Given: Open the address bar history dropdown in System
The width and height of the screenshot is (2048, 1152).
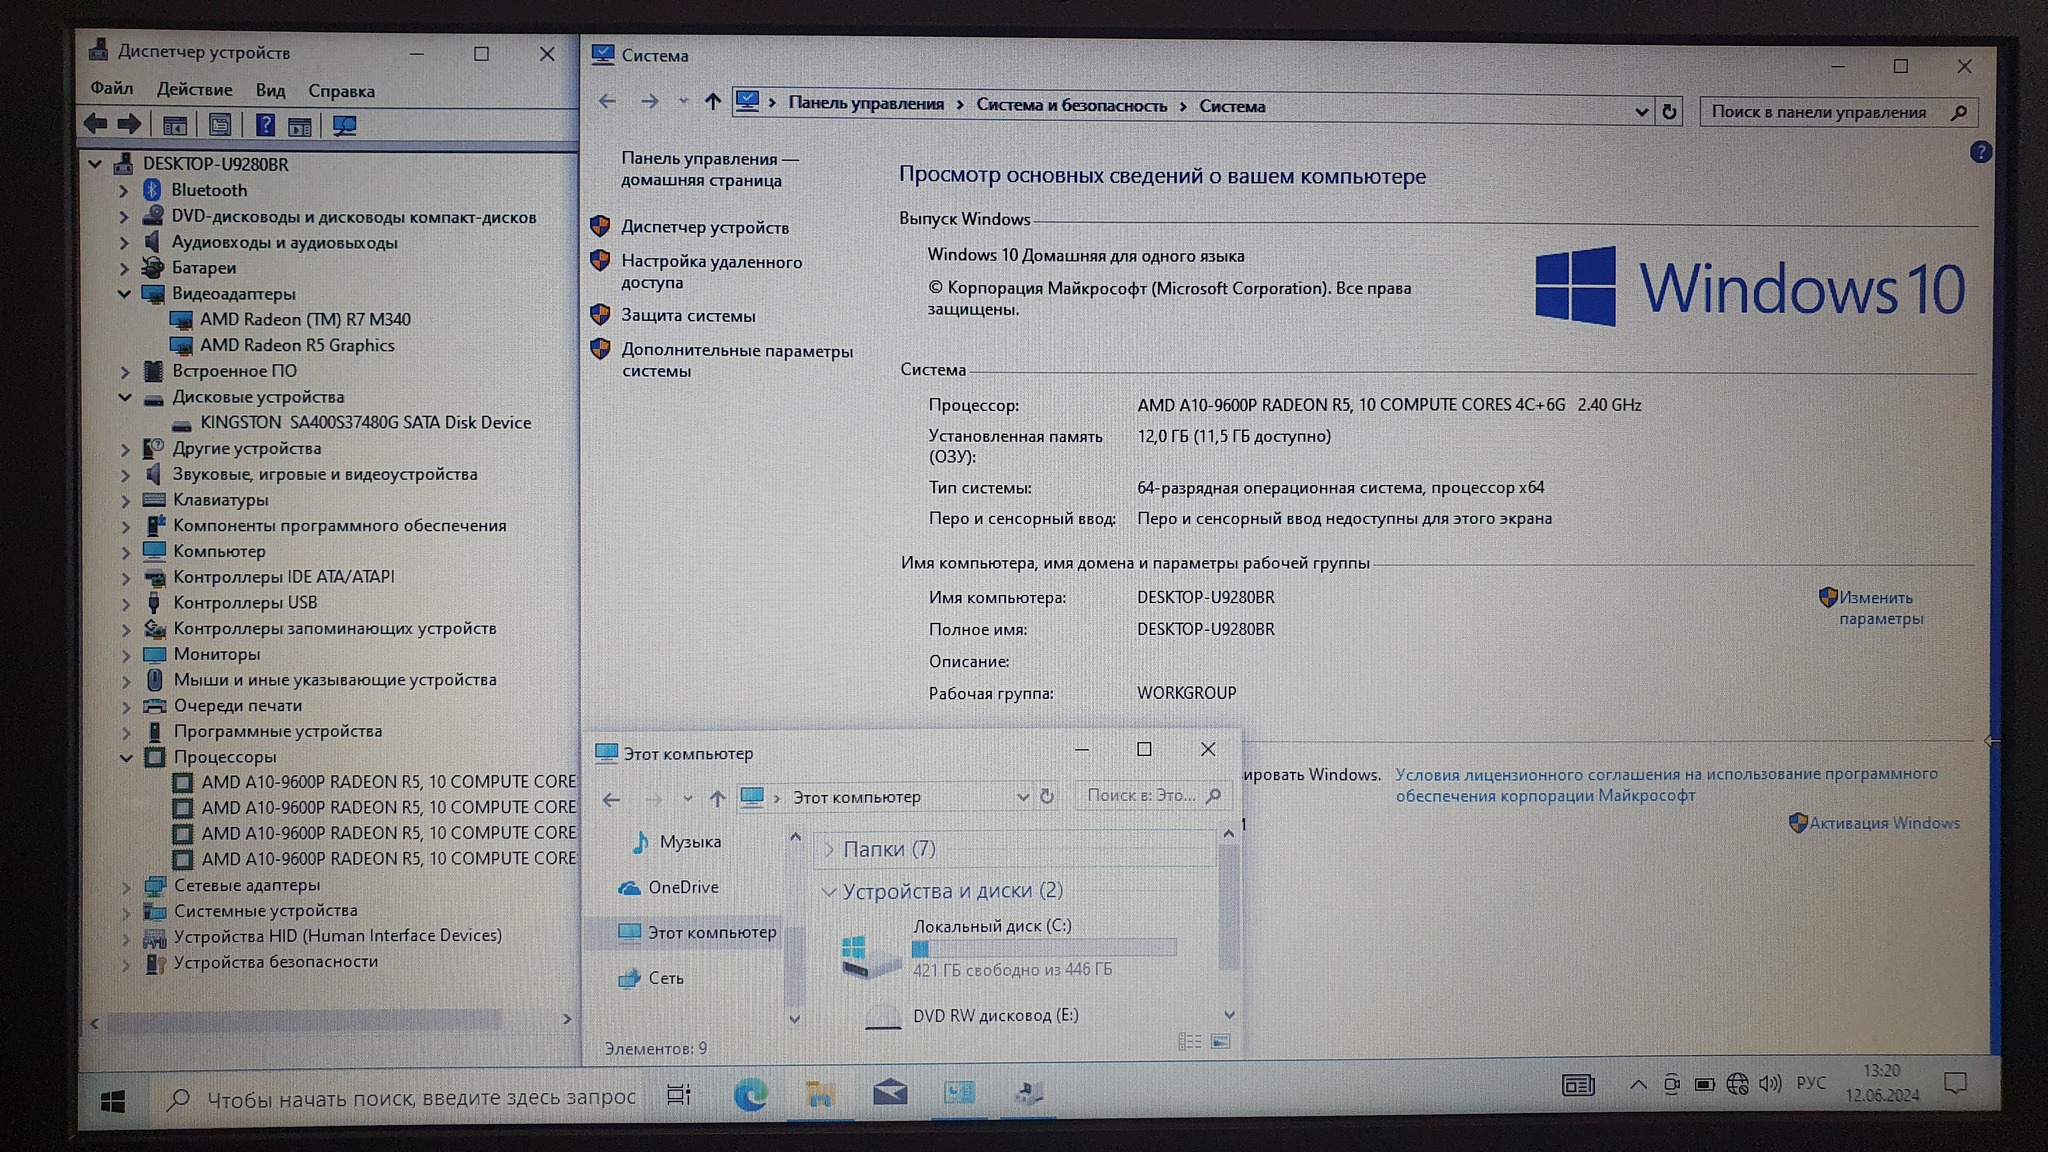Looking at the screenshot, I should coord(1641,112).
